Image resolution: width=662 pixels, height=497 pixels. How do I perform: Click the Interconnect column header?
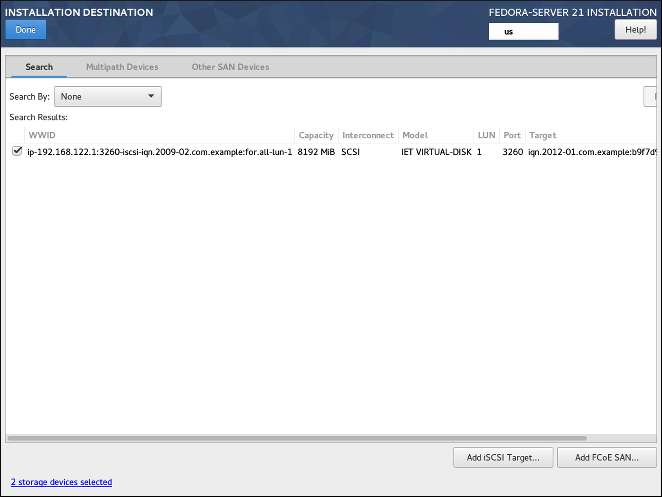[367, 135]
